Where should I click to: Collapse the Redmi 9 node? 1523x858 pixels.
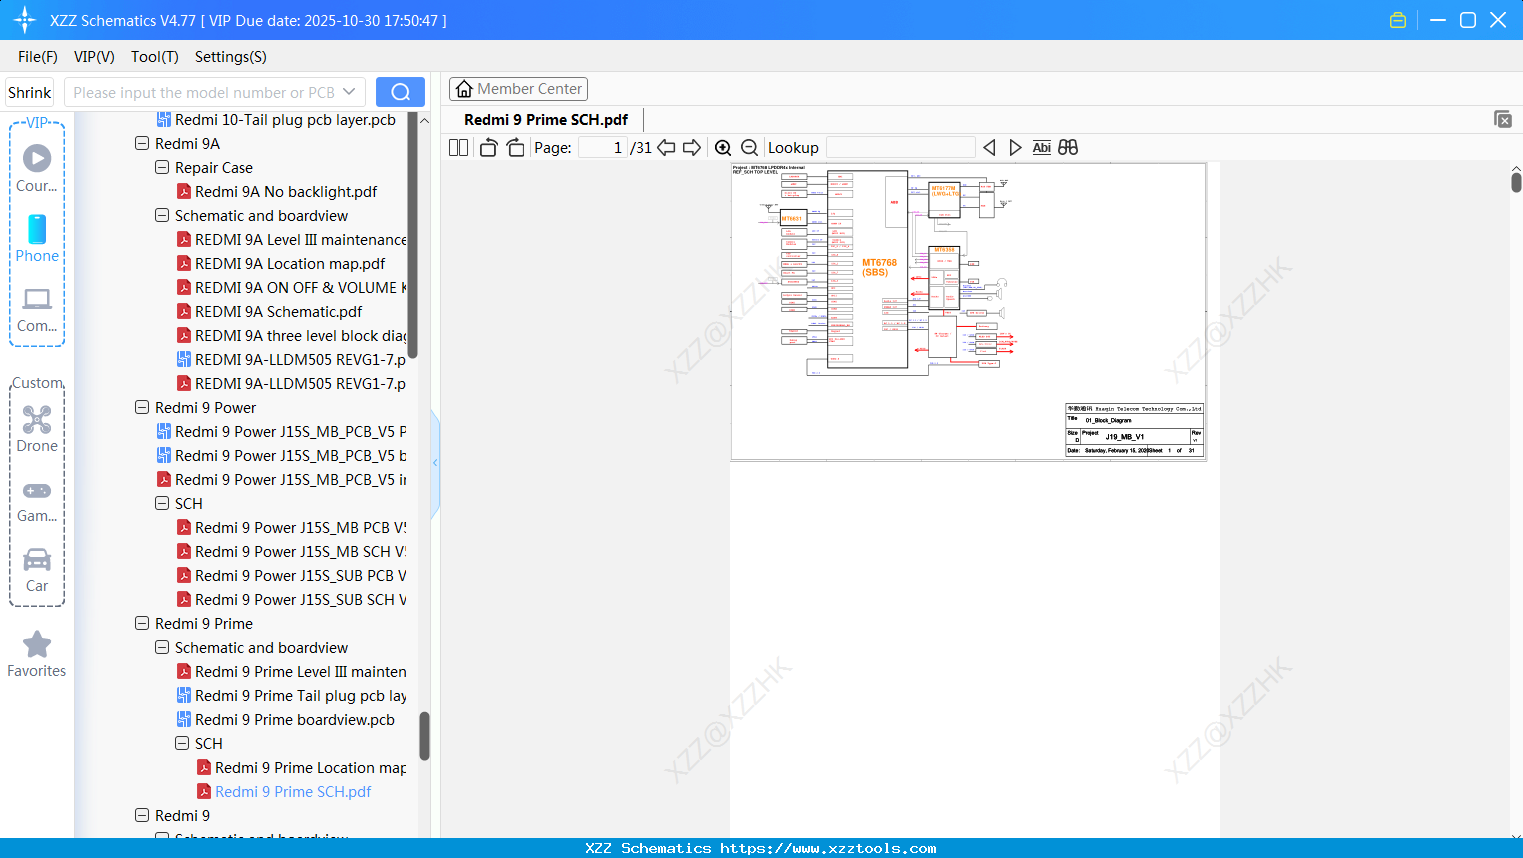[142, 816]
